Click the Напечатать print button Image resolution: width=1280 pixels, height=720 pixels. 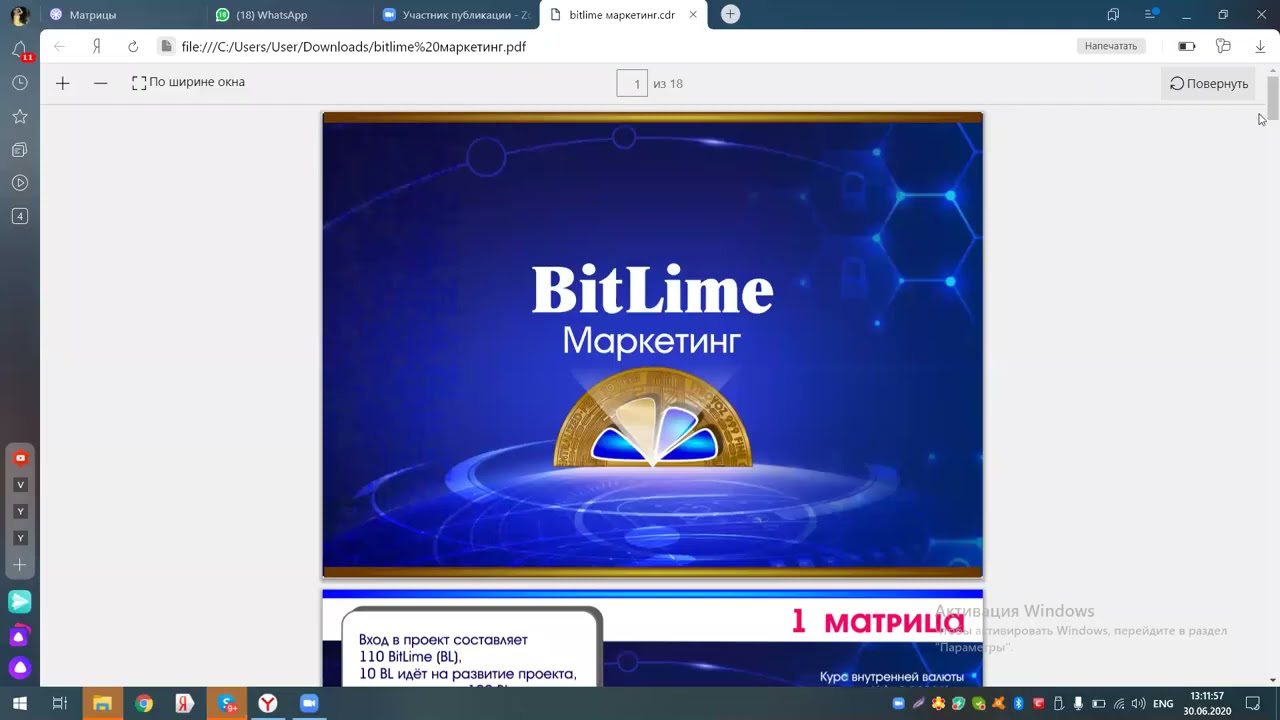click(x=1111, y=46)
